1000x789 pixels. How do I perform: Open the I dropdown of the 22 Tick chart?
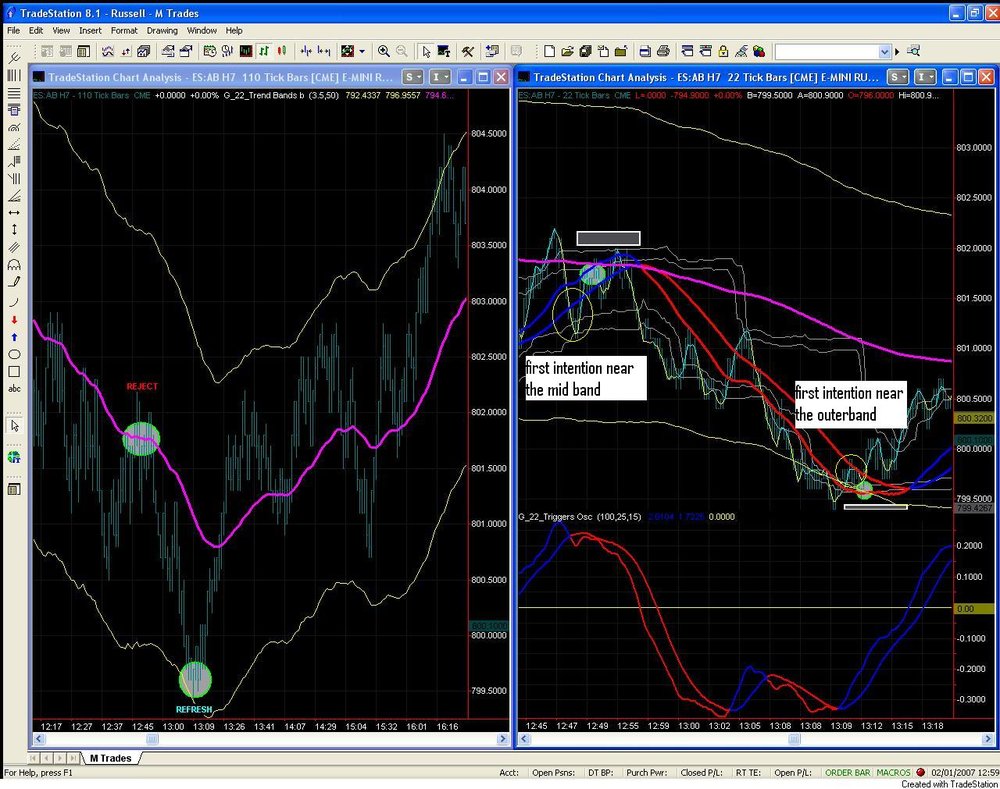click(925, 77)
